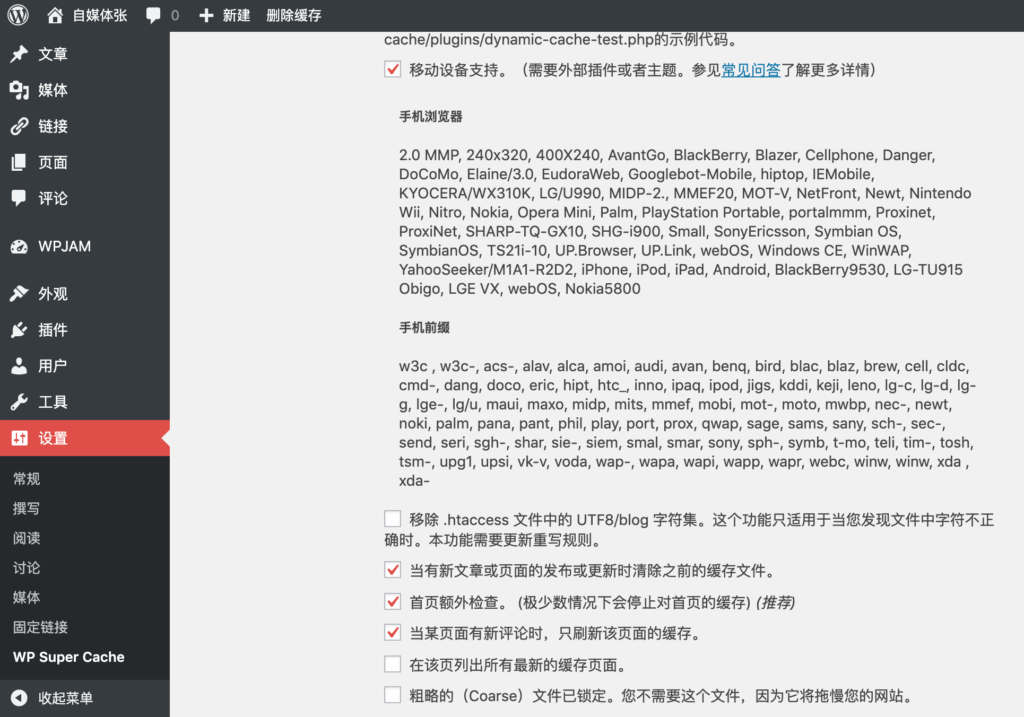Go to 固定链接 settings submenu
1024x717 pixels.
(40, 628)
